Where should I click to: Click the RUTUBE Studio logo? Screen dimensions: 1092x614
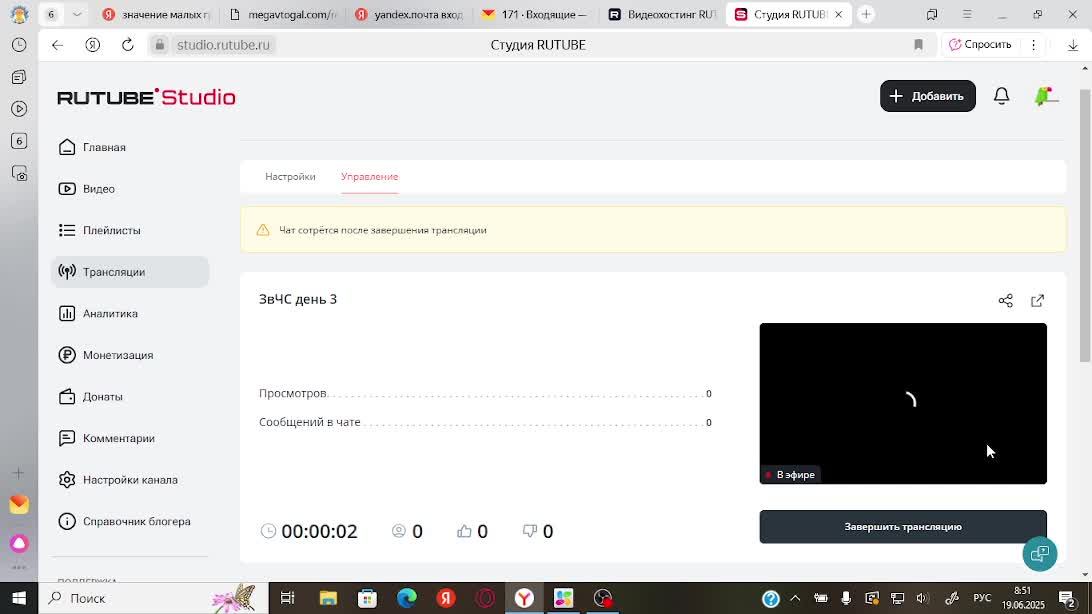(146, 97)
